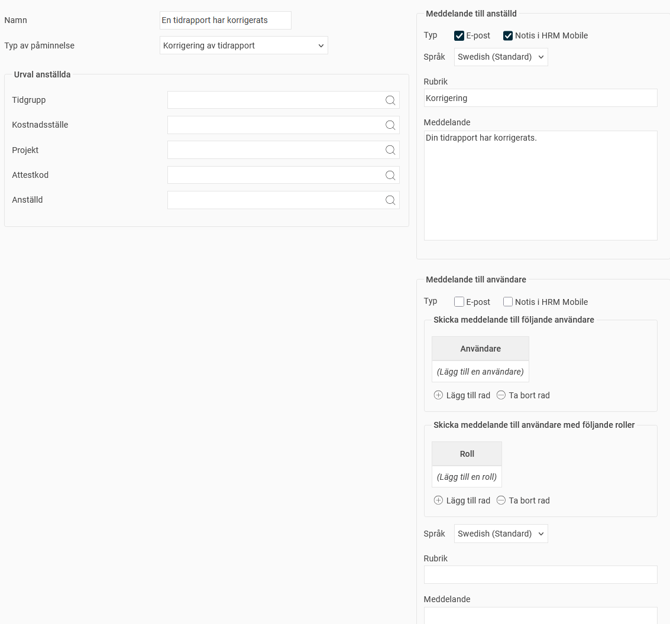This screenshot has width=670, height=624.
Task: Click plus icon to add role row
Action: 438,500
